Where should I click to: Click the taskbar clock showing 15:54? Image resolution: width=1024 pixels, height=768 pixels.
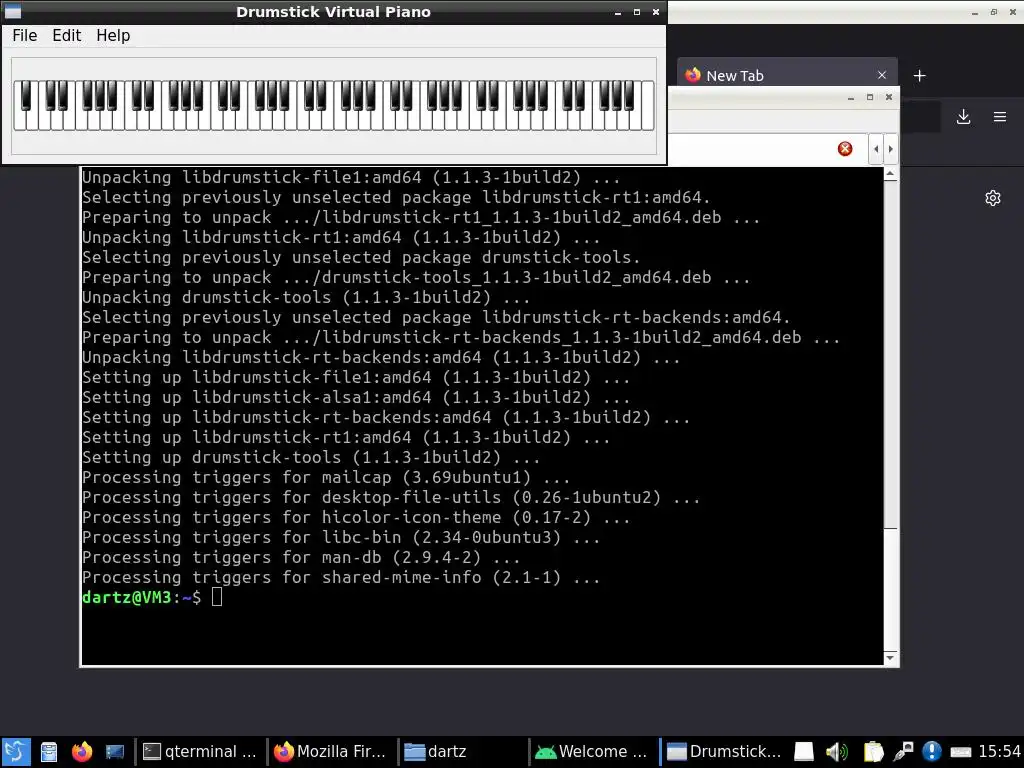(x=999, y=752)
